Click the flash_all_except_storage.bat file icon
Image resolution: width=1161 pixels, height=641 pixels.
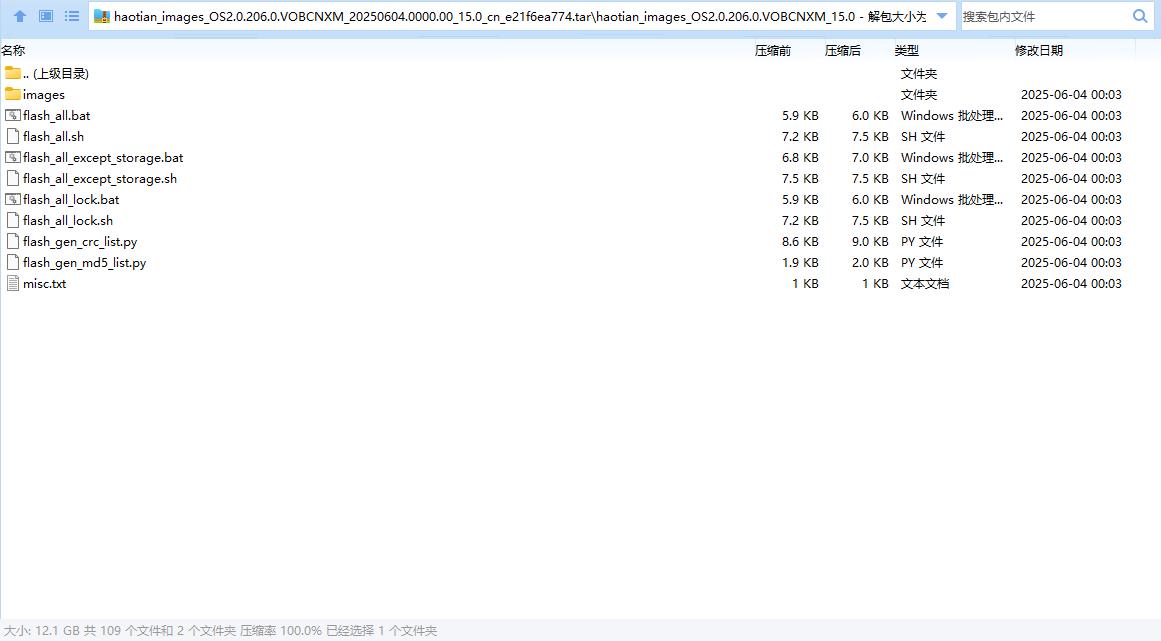13,157
